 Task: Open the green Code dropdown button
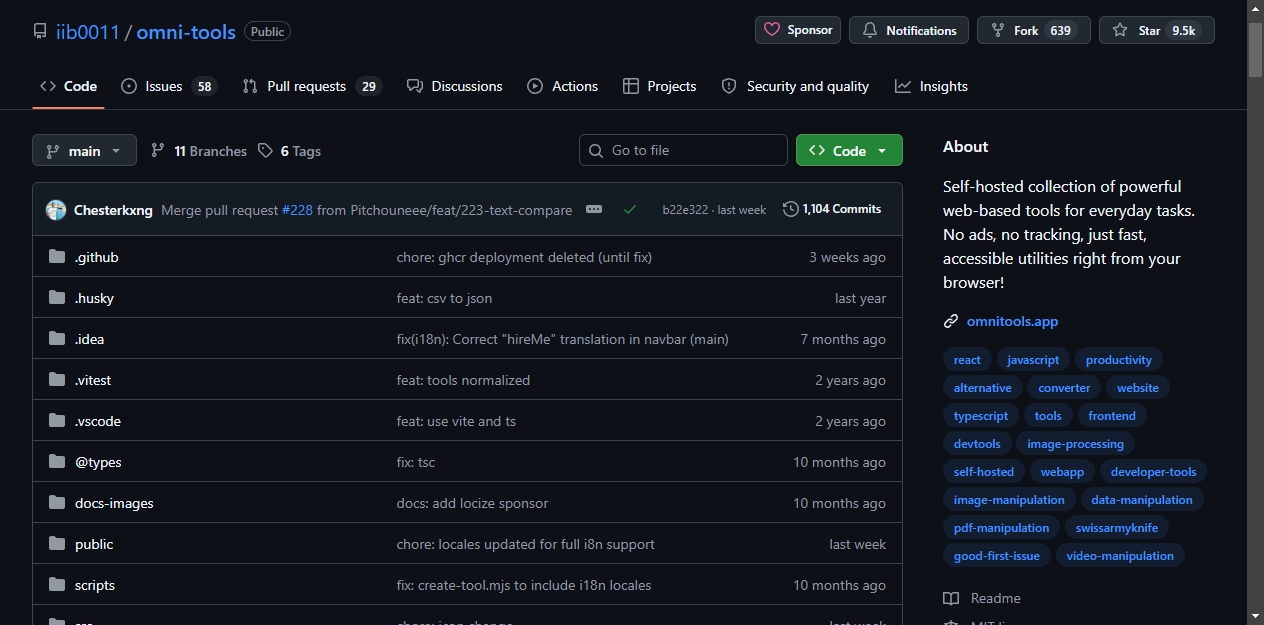point(849,150)
